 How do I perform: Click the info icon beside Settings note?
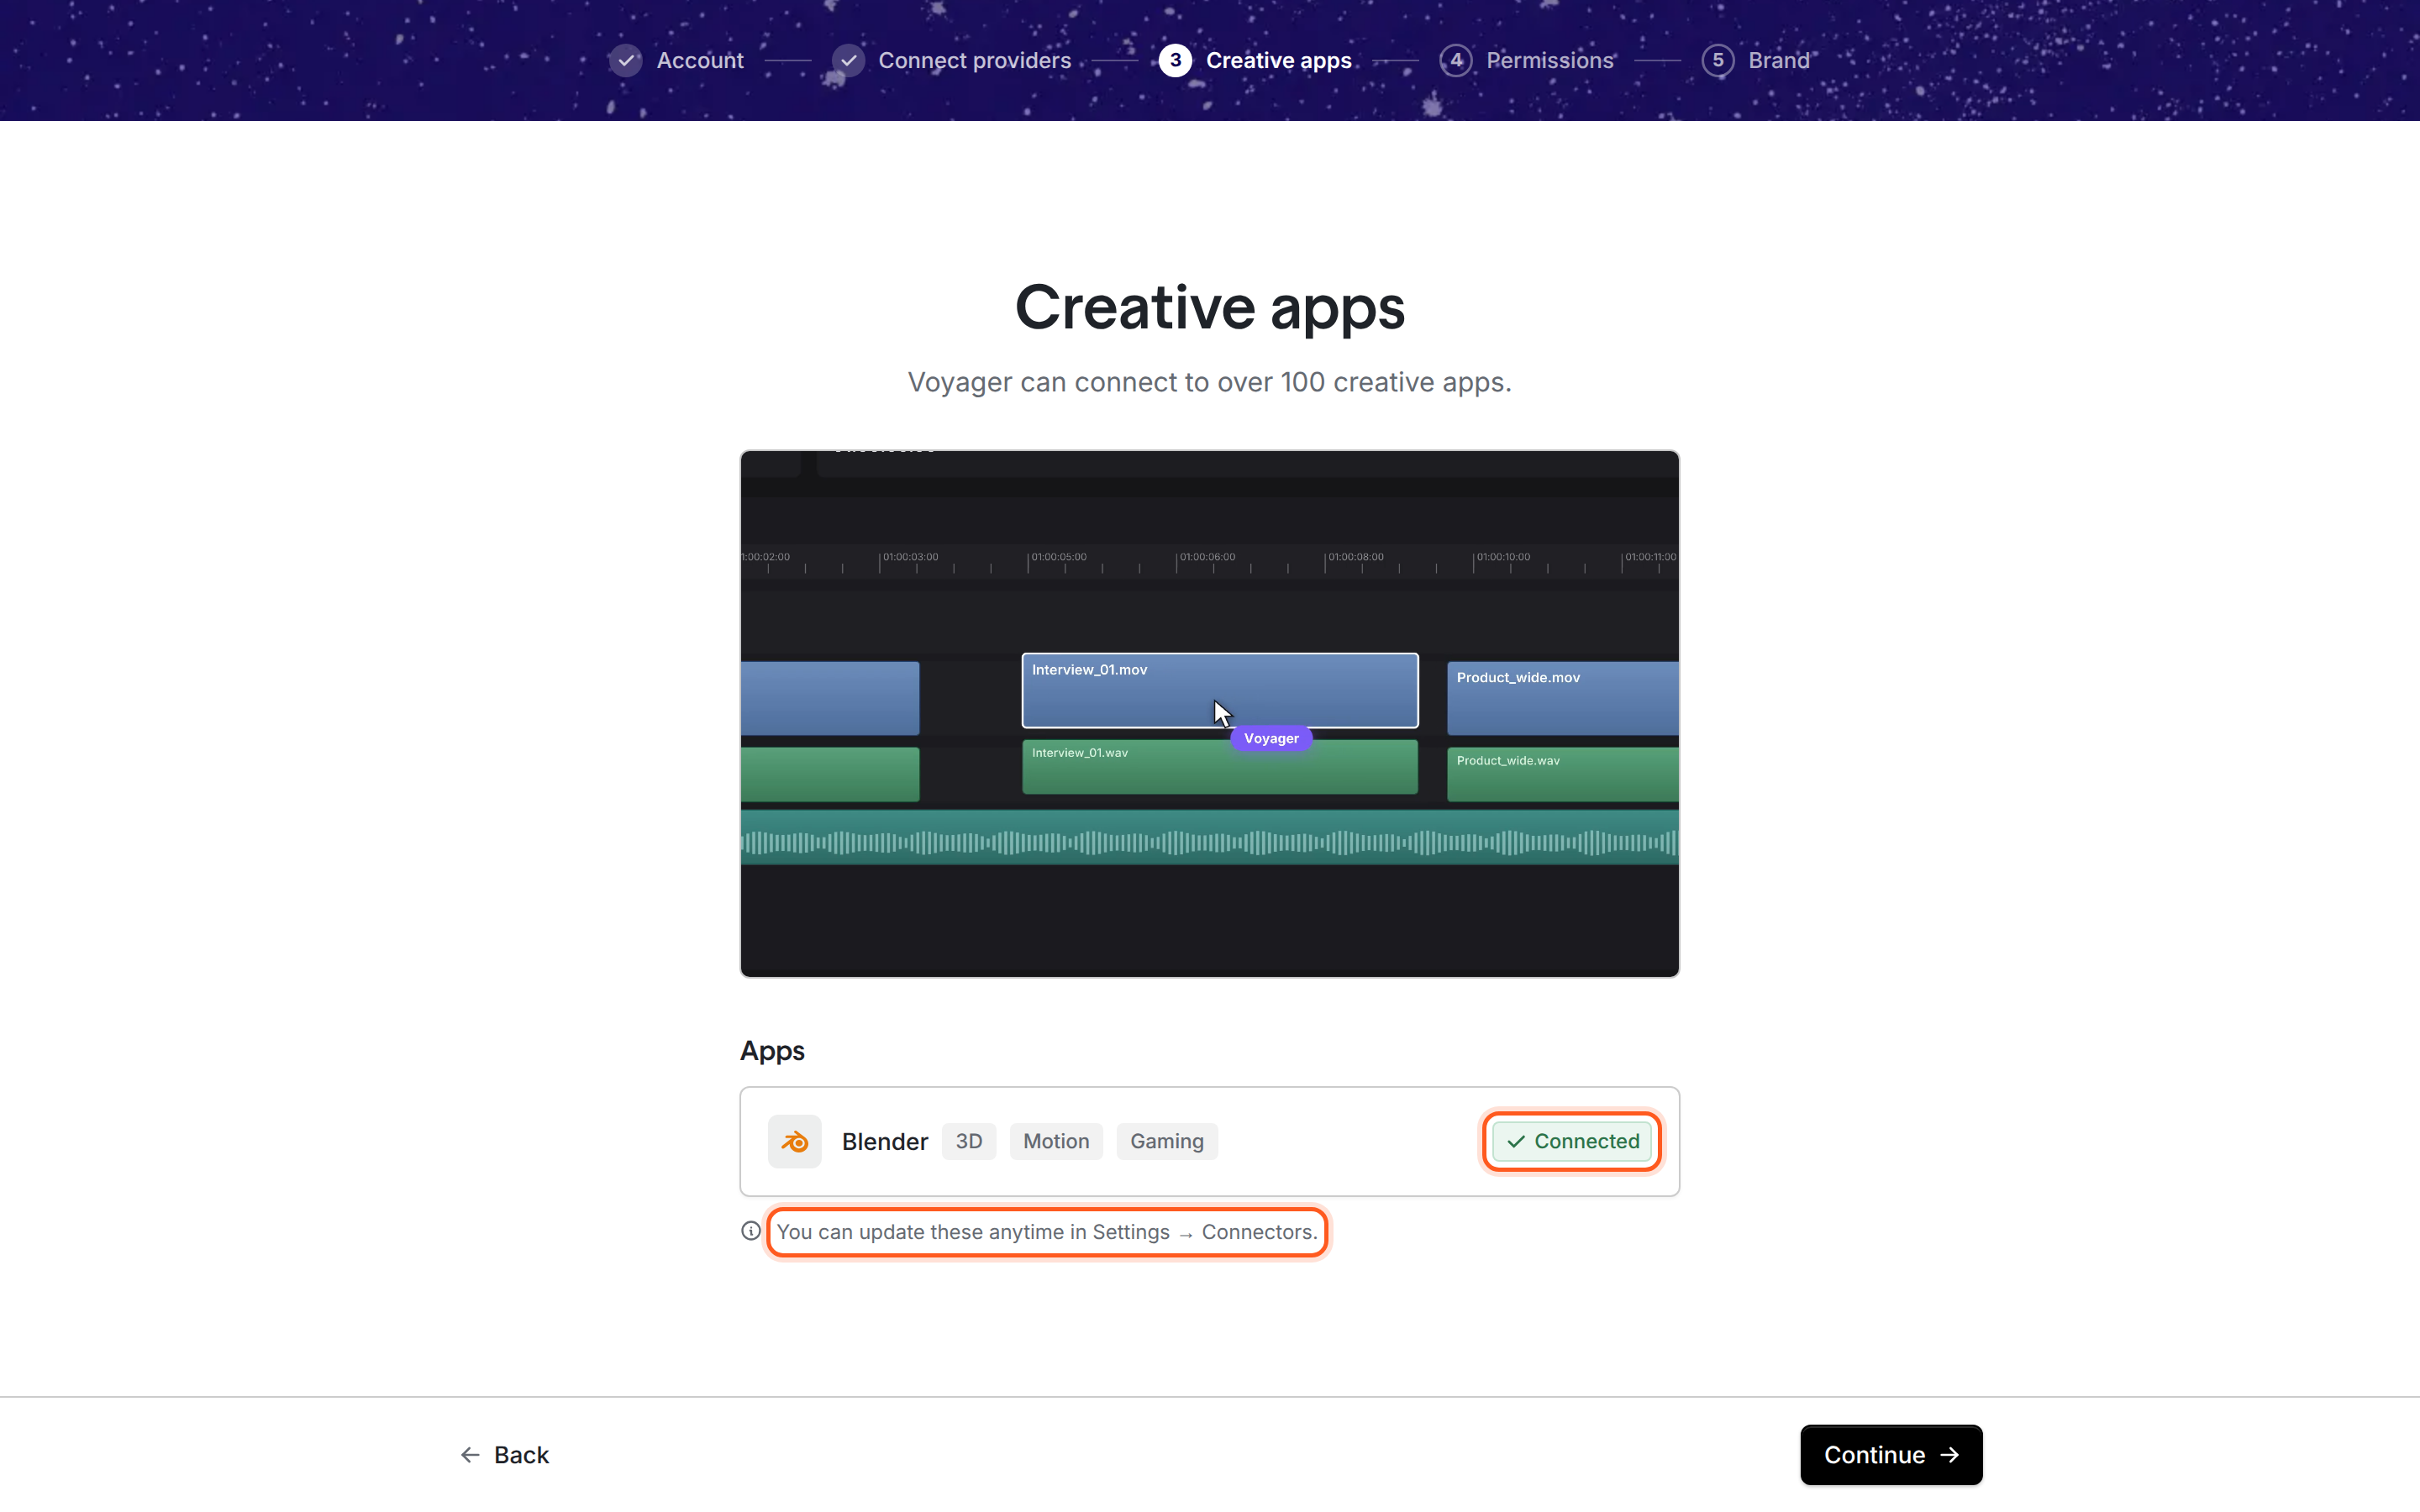[x=751, y=1231]
